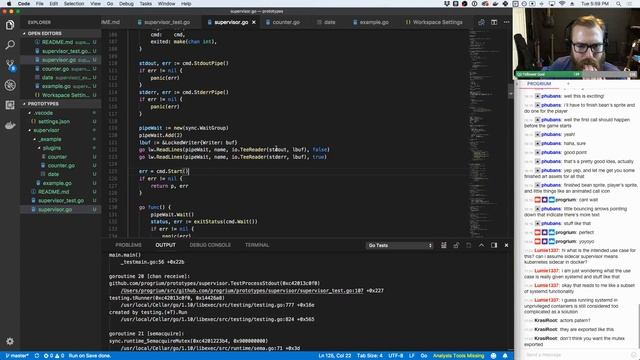Screen dimensions: 640x360
Task: Open the Docker view in activity bar
Action: [10, 125]
